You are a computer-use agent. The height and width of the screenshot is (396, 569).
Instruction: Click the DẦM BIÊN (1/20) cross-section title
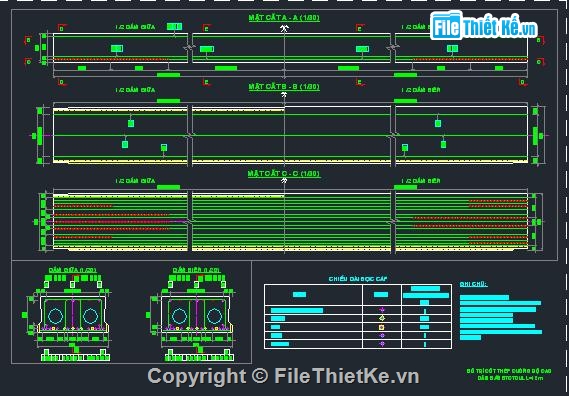196,270
